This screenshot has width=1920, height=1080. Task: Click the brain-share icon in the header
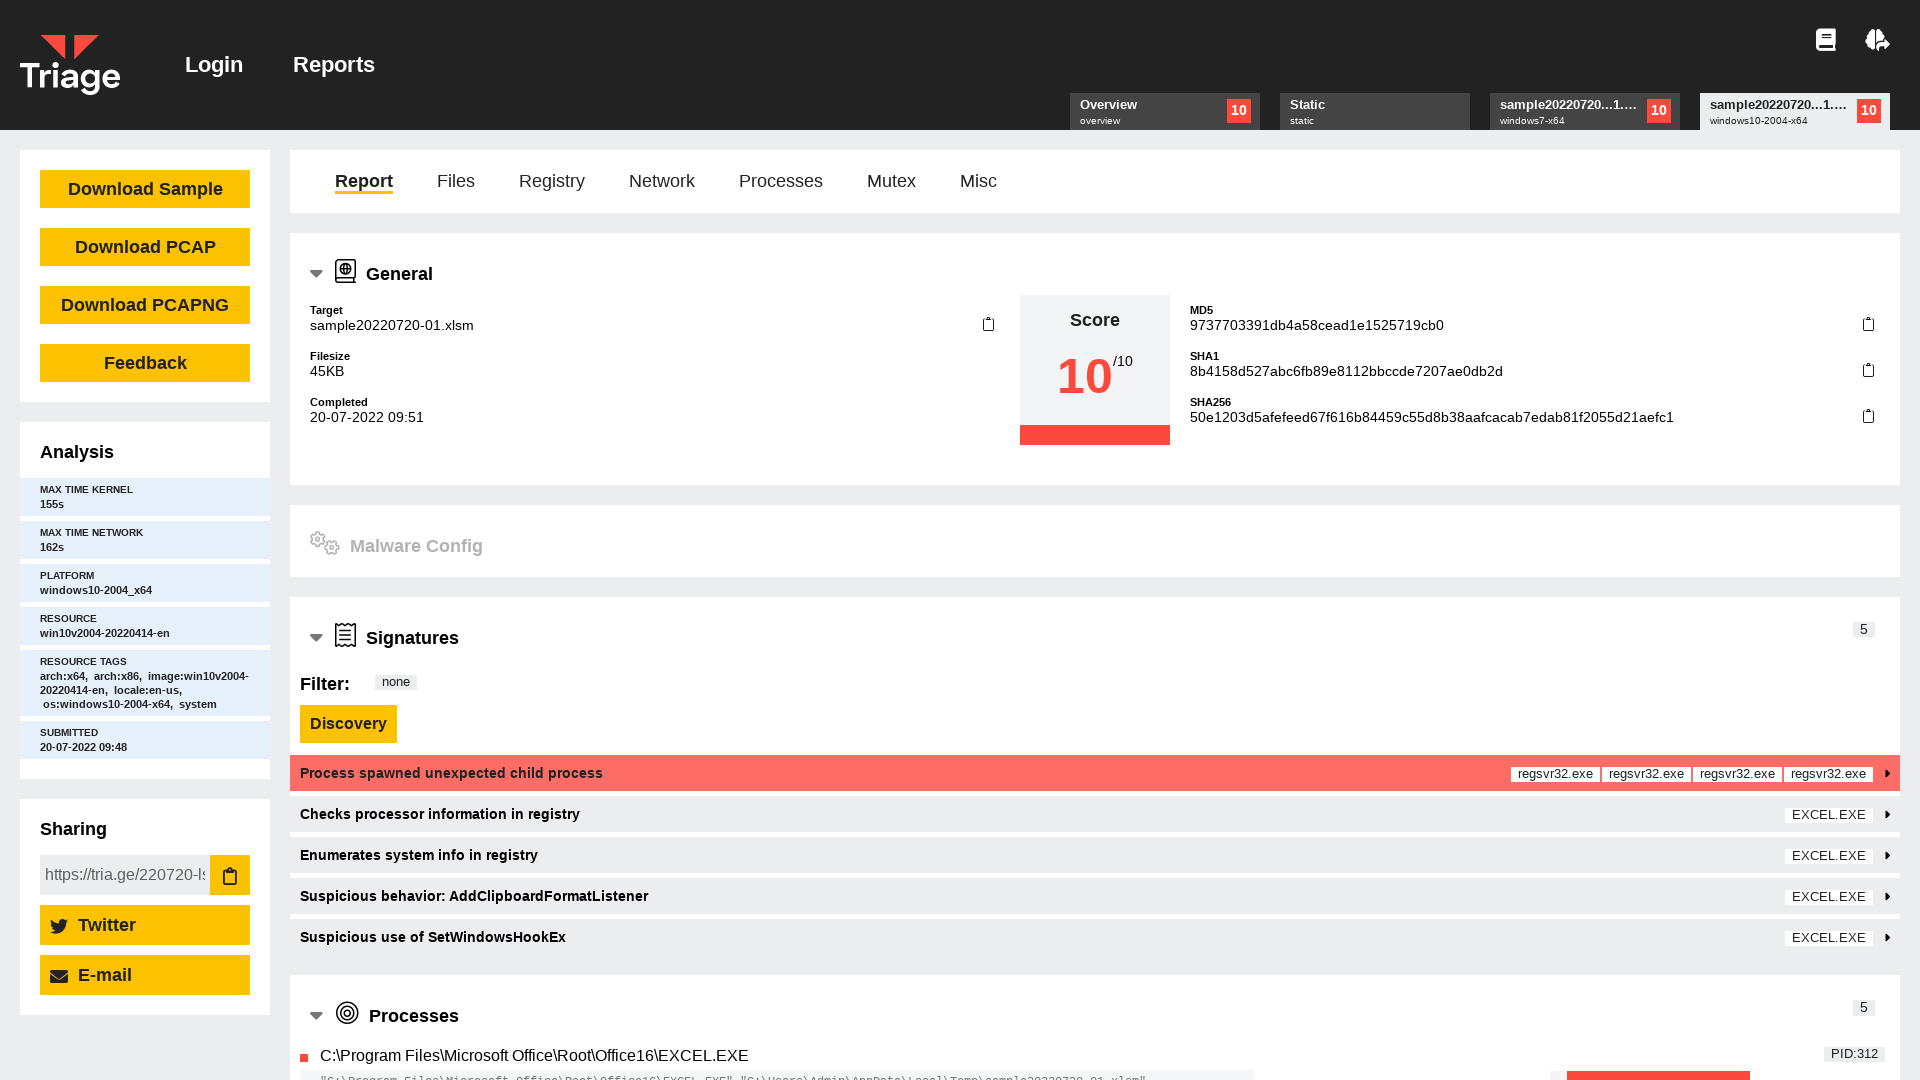point(1877,40)
